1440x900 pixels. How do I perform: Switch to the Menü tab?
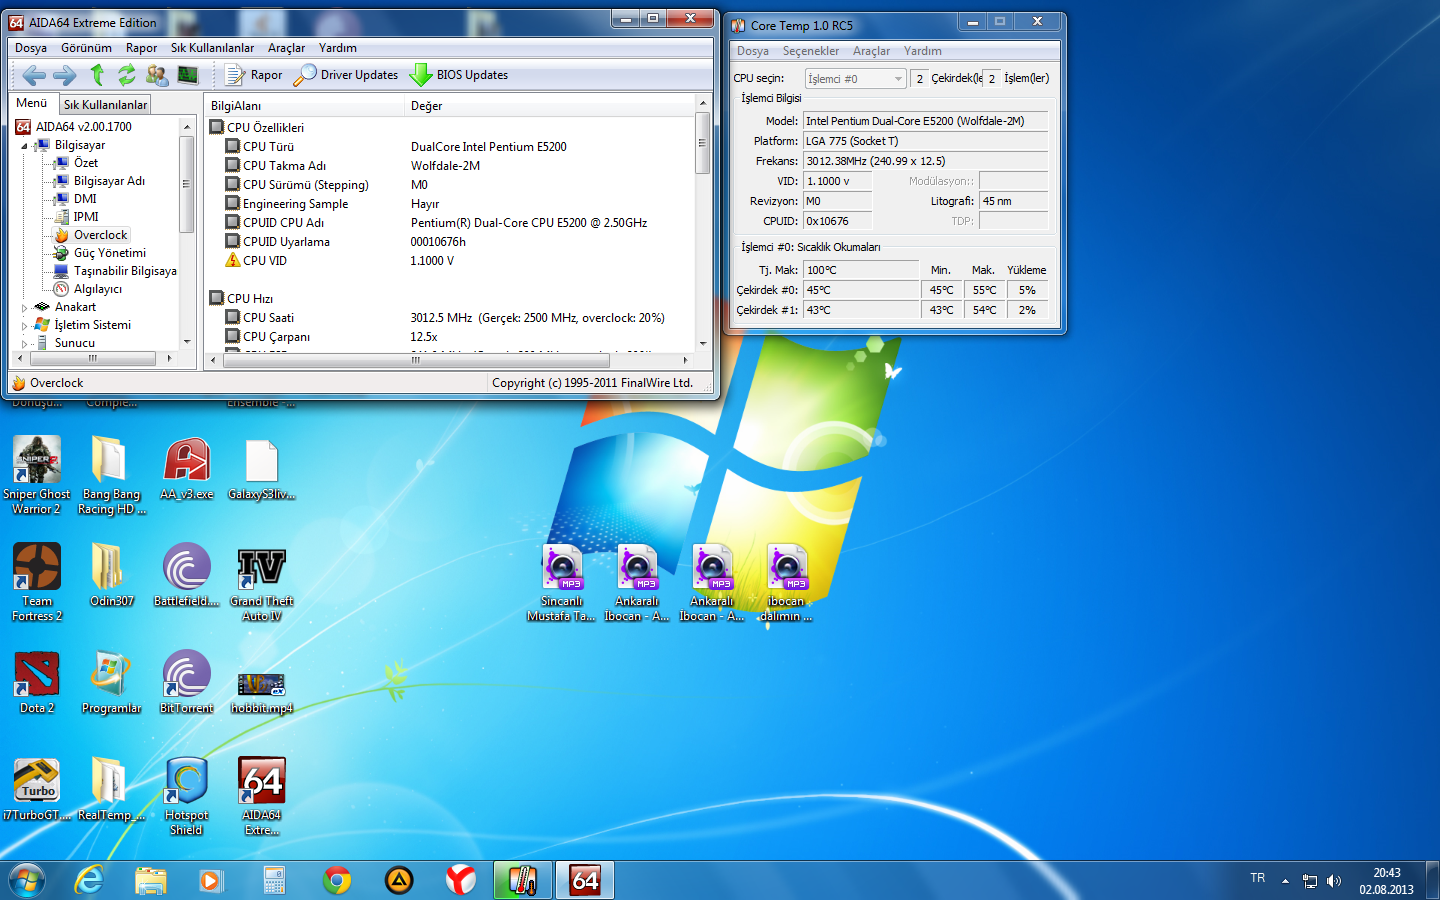click(x=32, y=103)
